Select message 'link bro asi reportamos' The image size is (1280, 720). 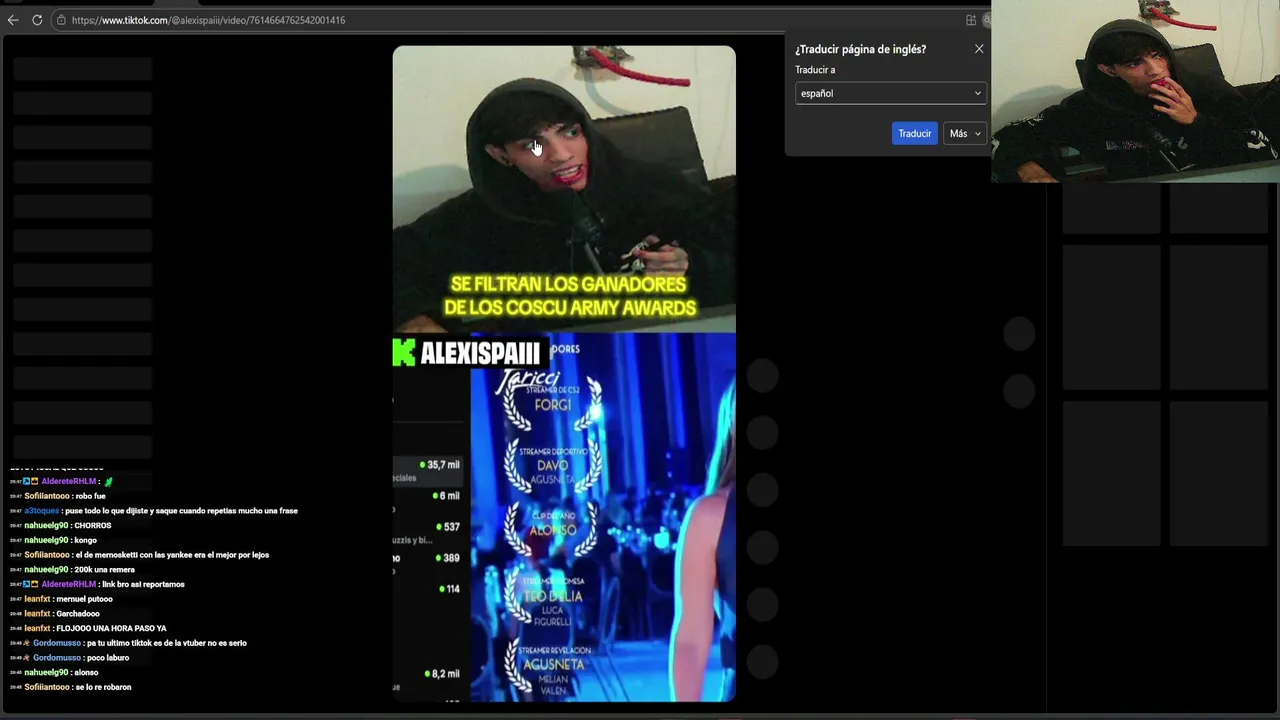[x=143, y=584]
